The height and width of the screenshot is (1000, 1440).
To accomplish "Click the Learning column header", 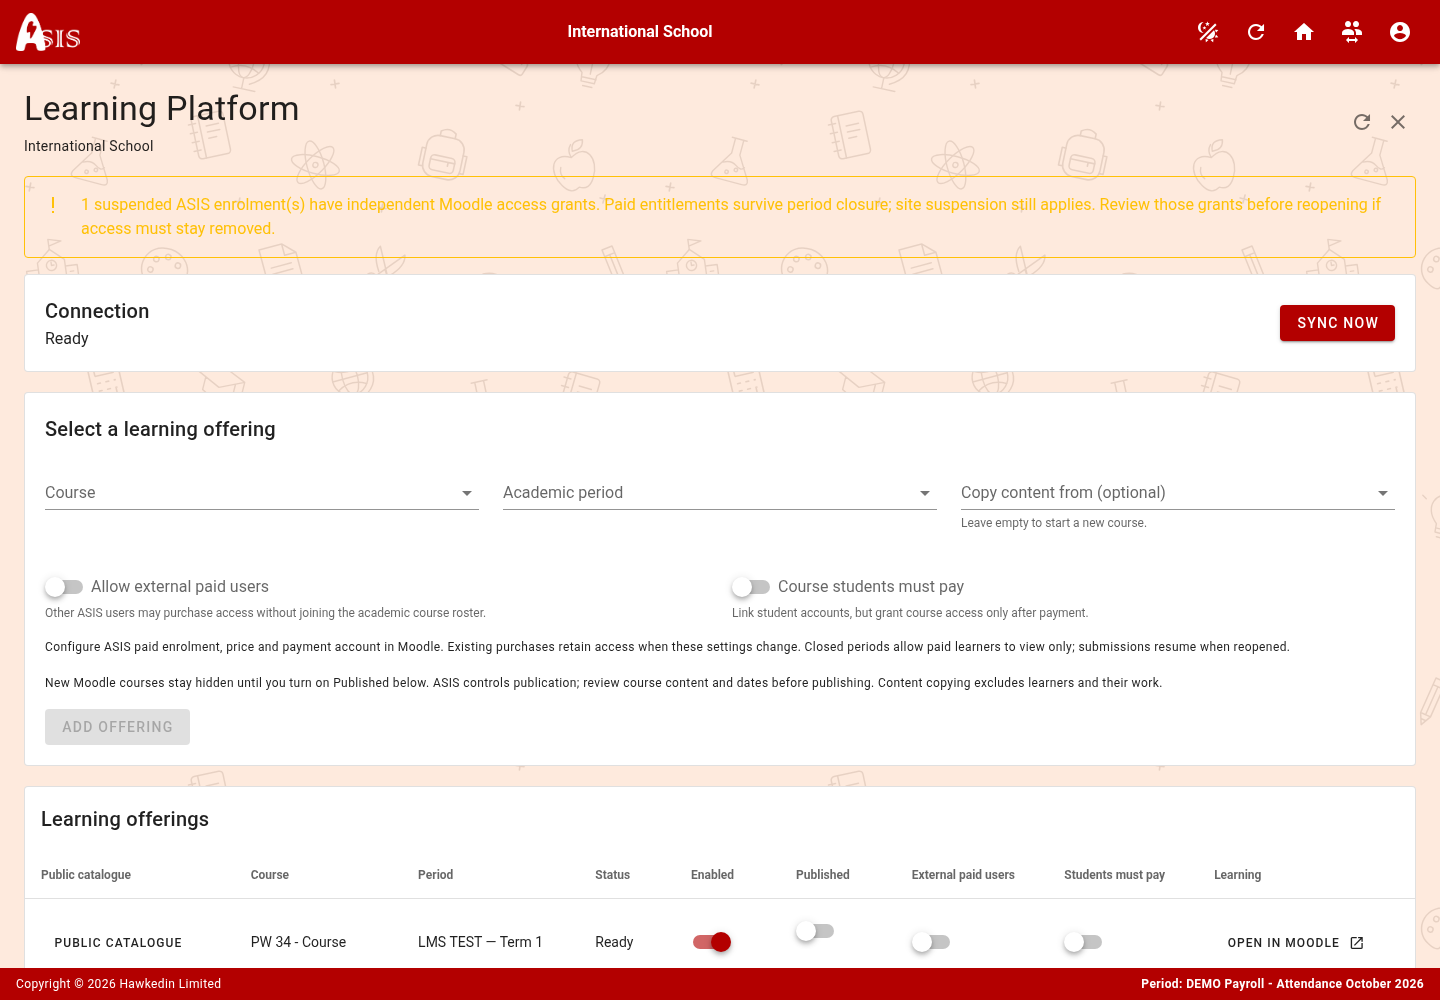I will coord(1237,875).
